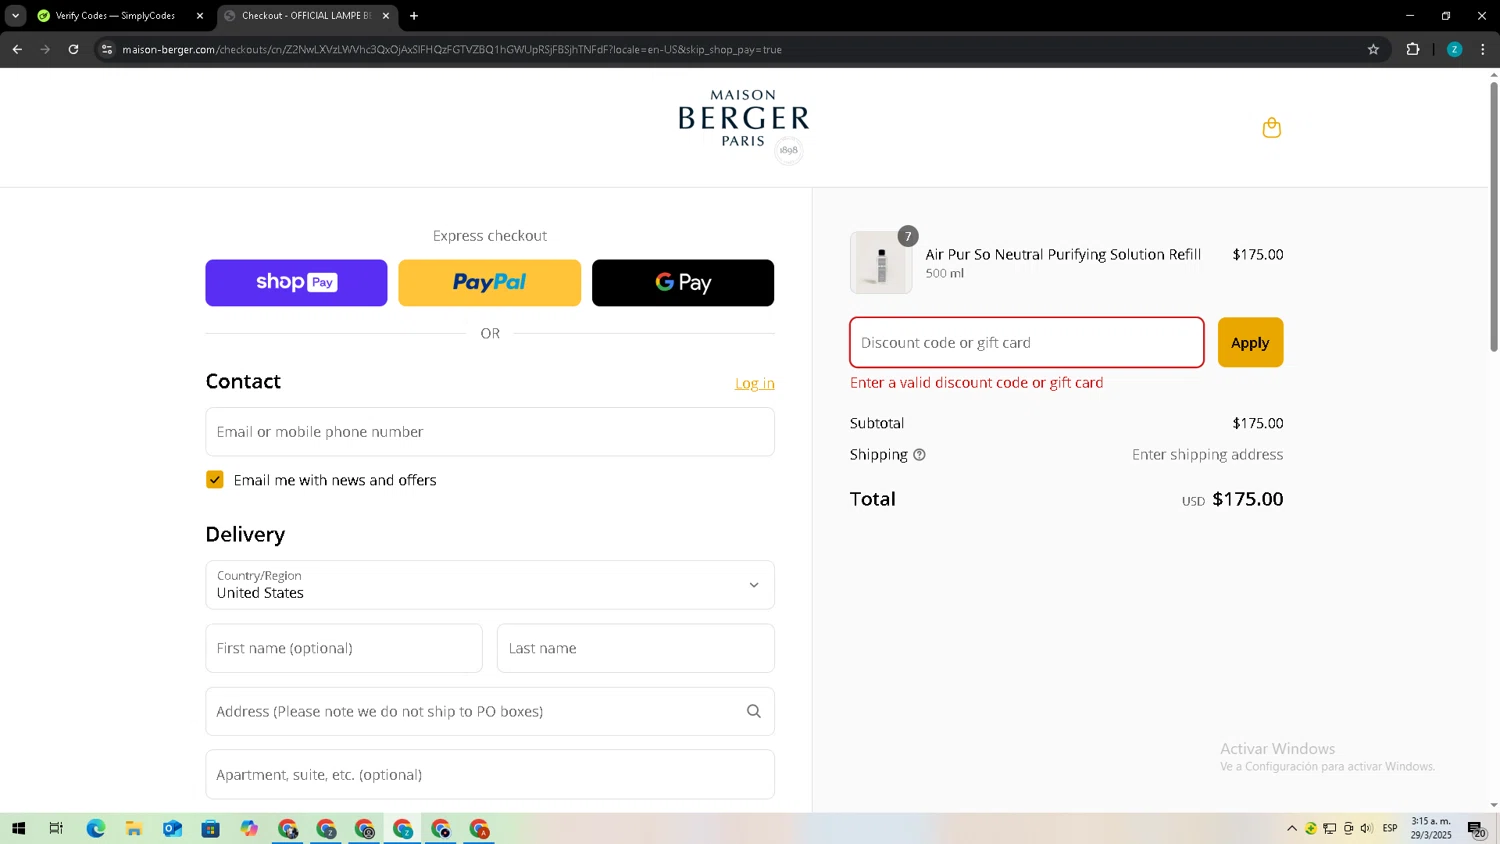The image size is (1500, 844).
Task: Click the page vertical scrollbar
Action: [1494, 215]
